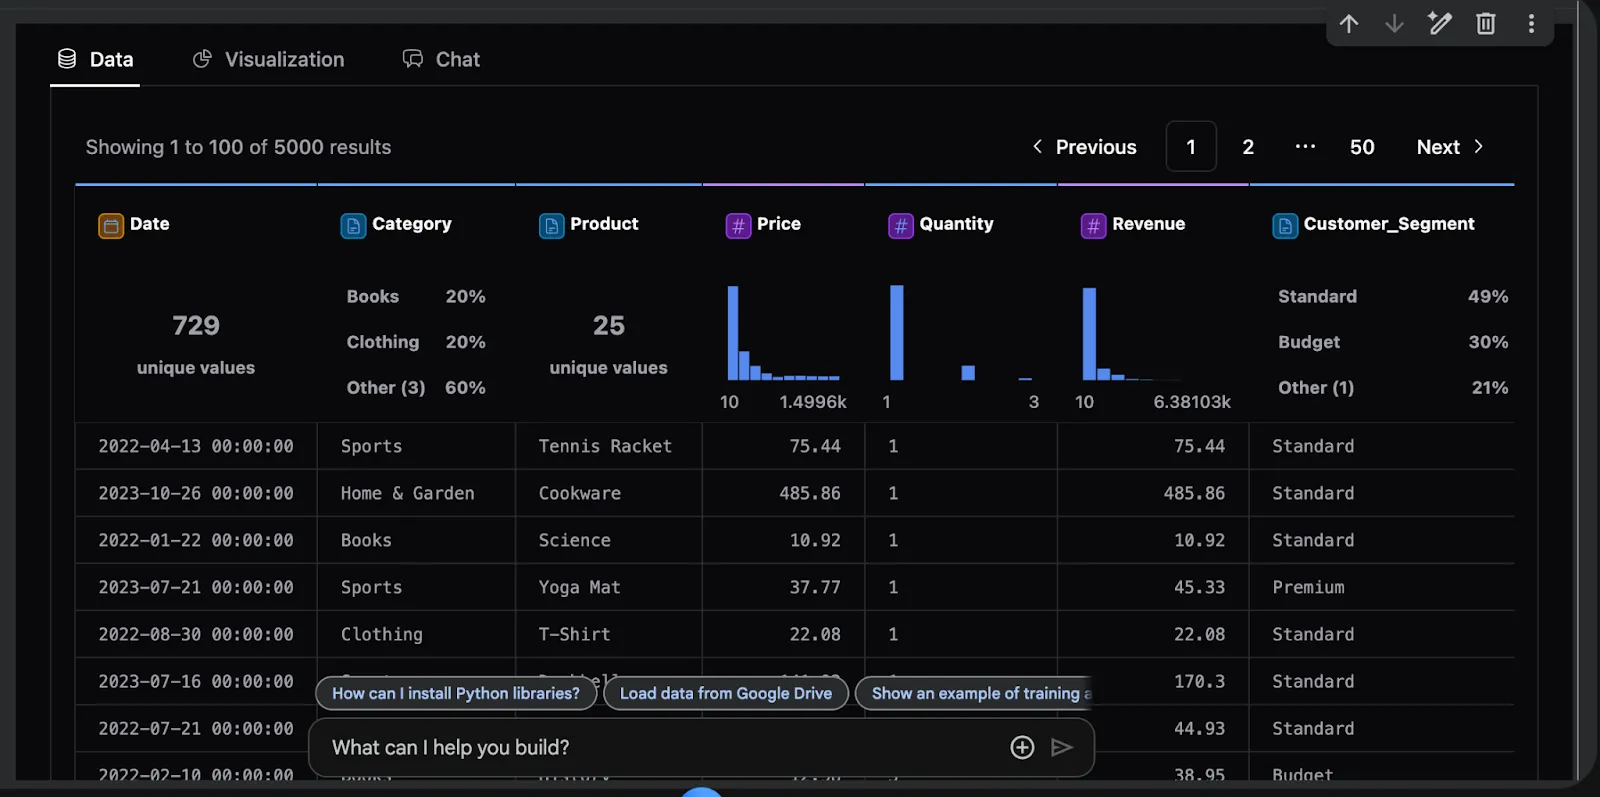Go to the Previous results page

click(x=1085, y=147)
